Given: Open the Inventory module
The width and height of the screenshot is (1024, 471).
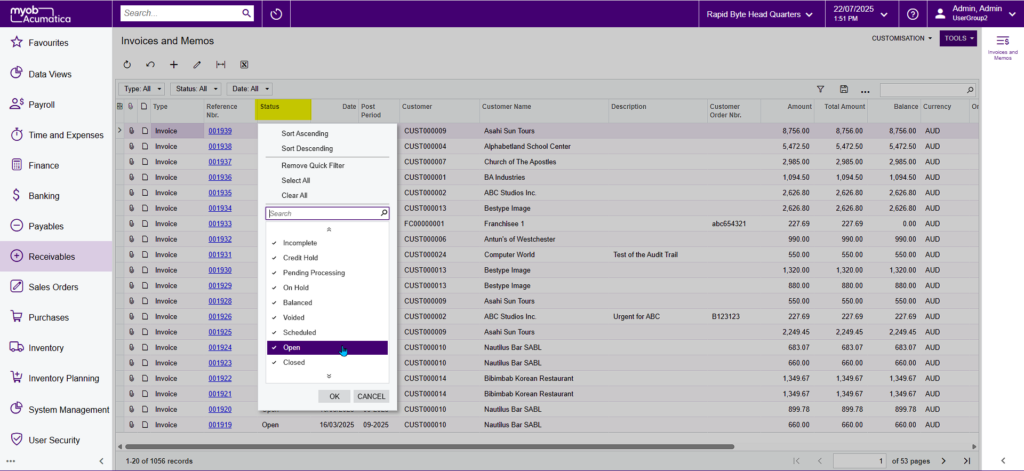Looking at the screenshot, I should (x=46, y=348).
